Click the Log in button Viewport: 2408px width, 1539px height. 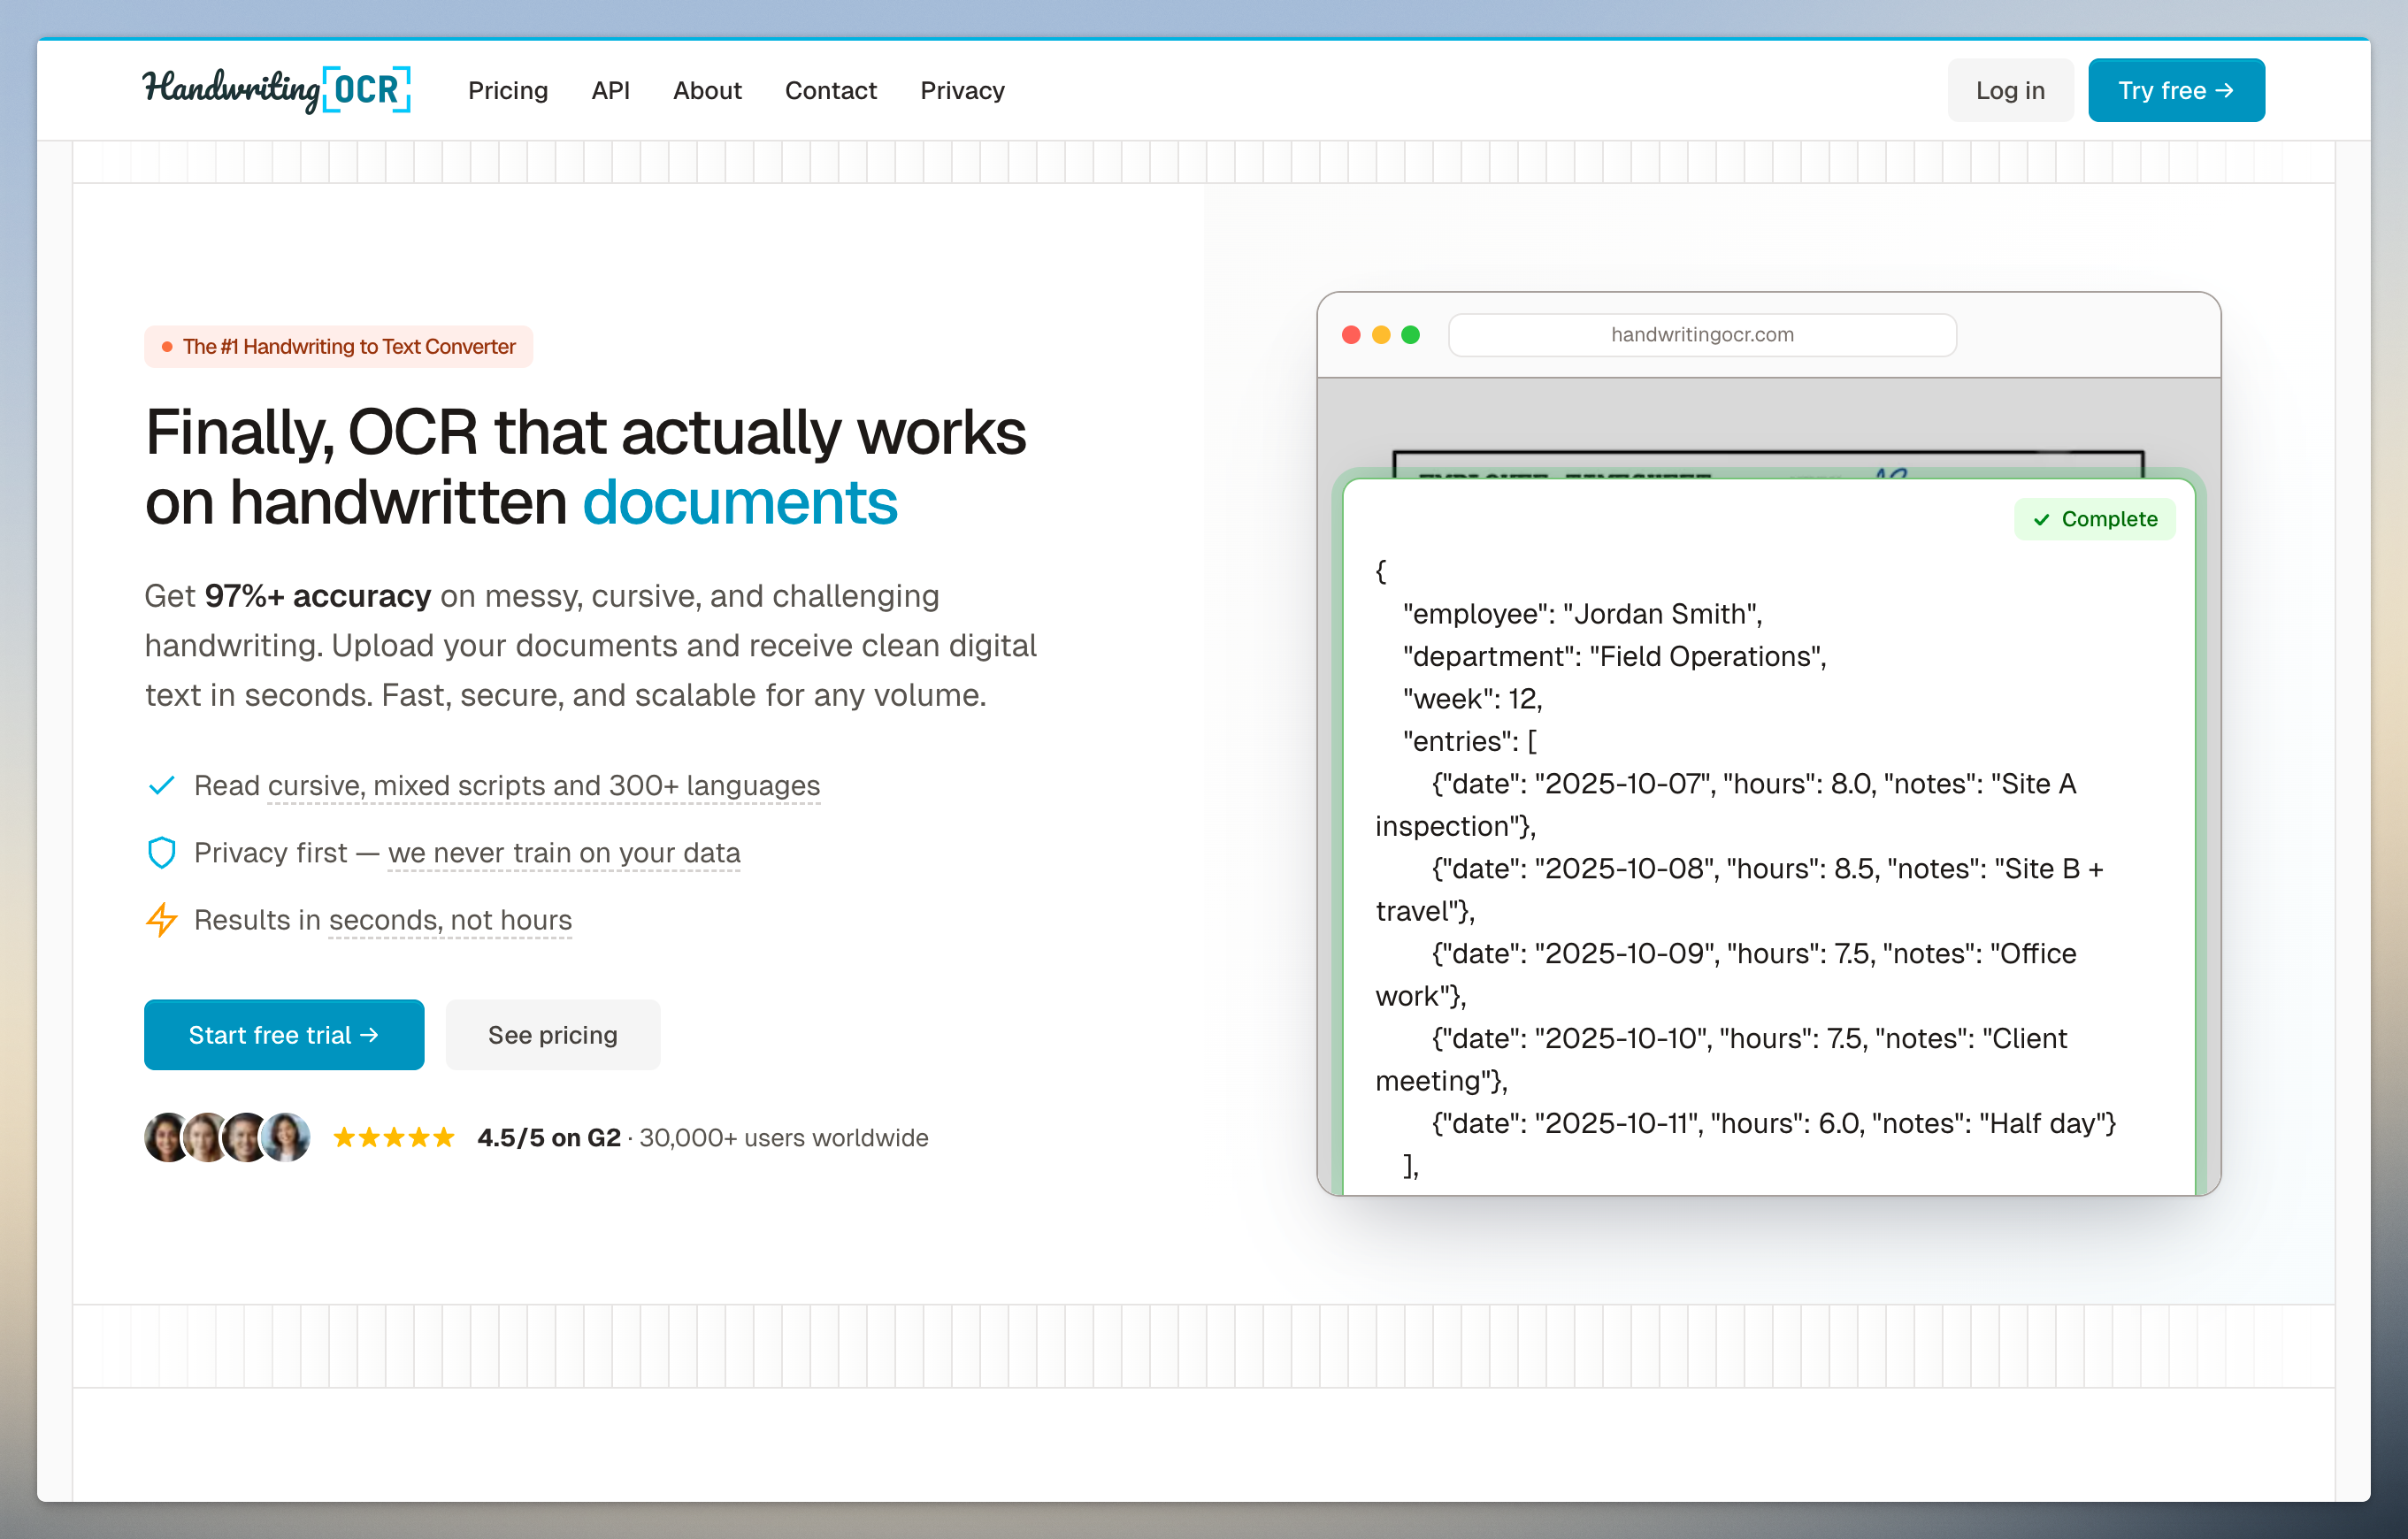[x=2010, y=90]
